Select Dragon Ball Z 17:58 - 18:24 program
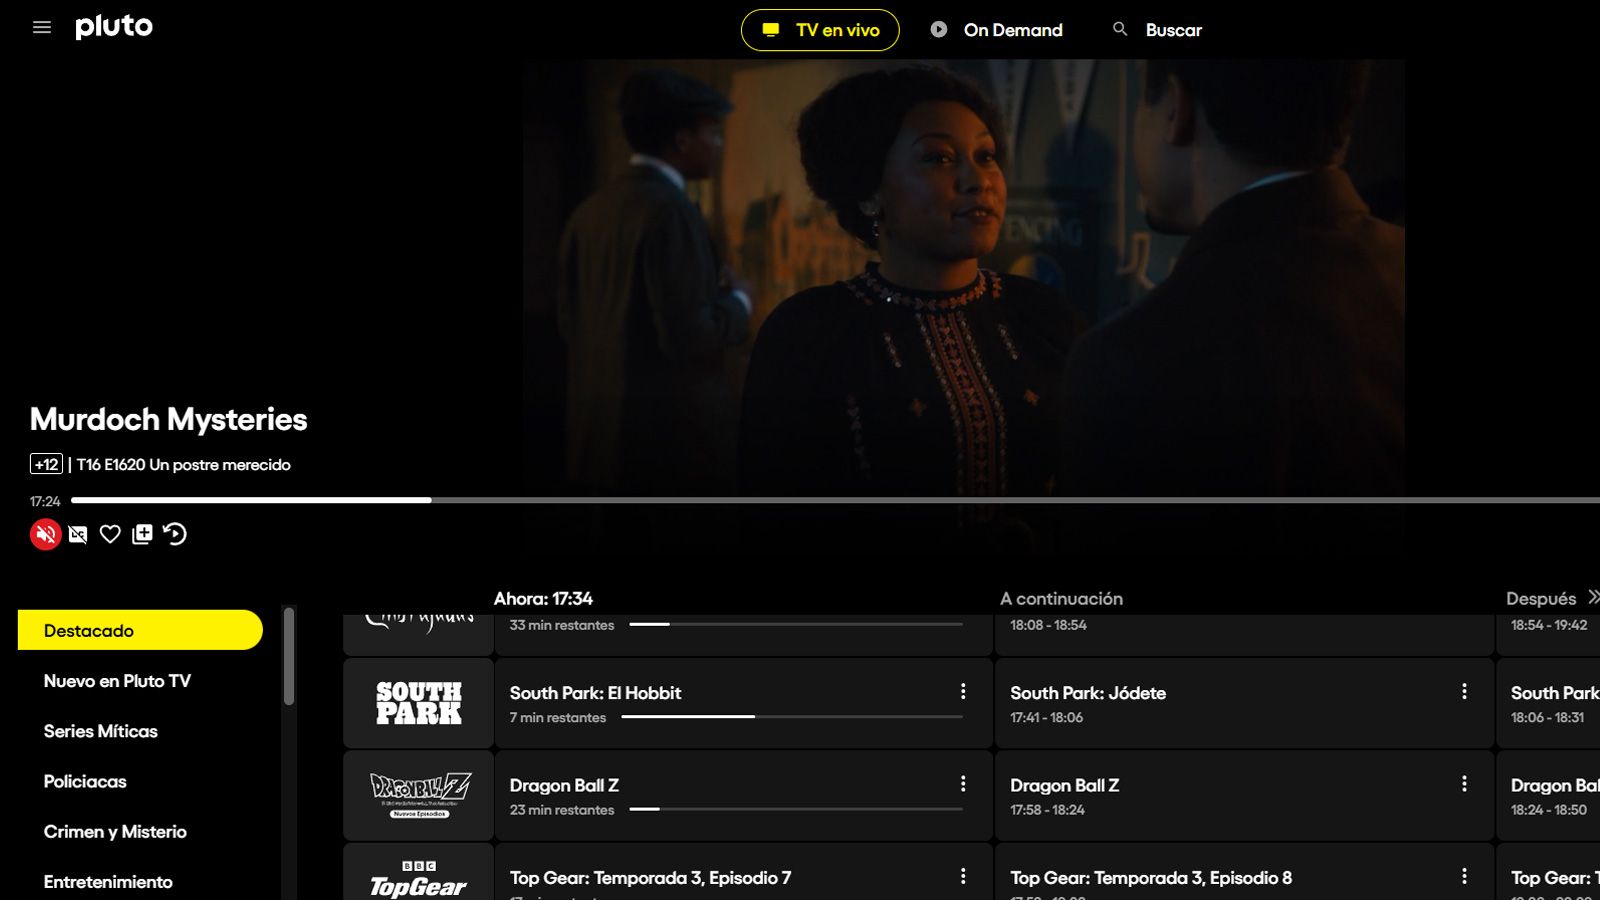 pos(1244,796)
